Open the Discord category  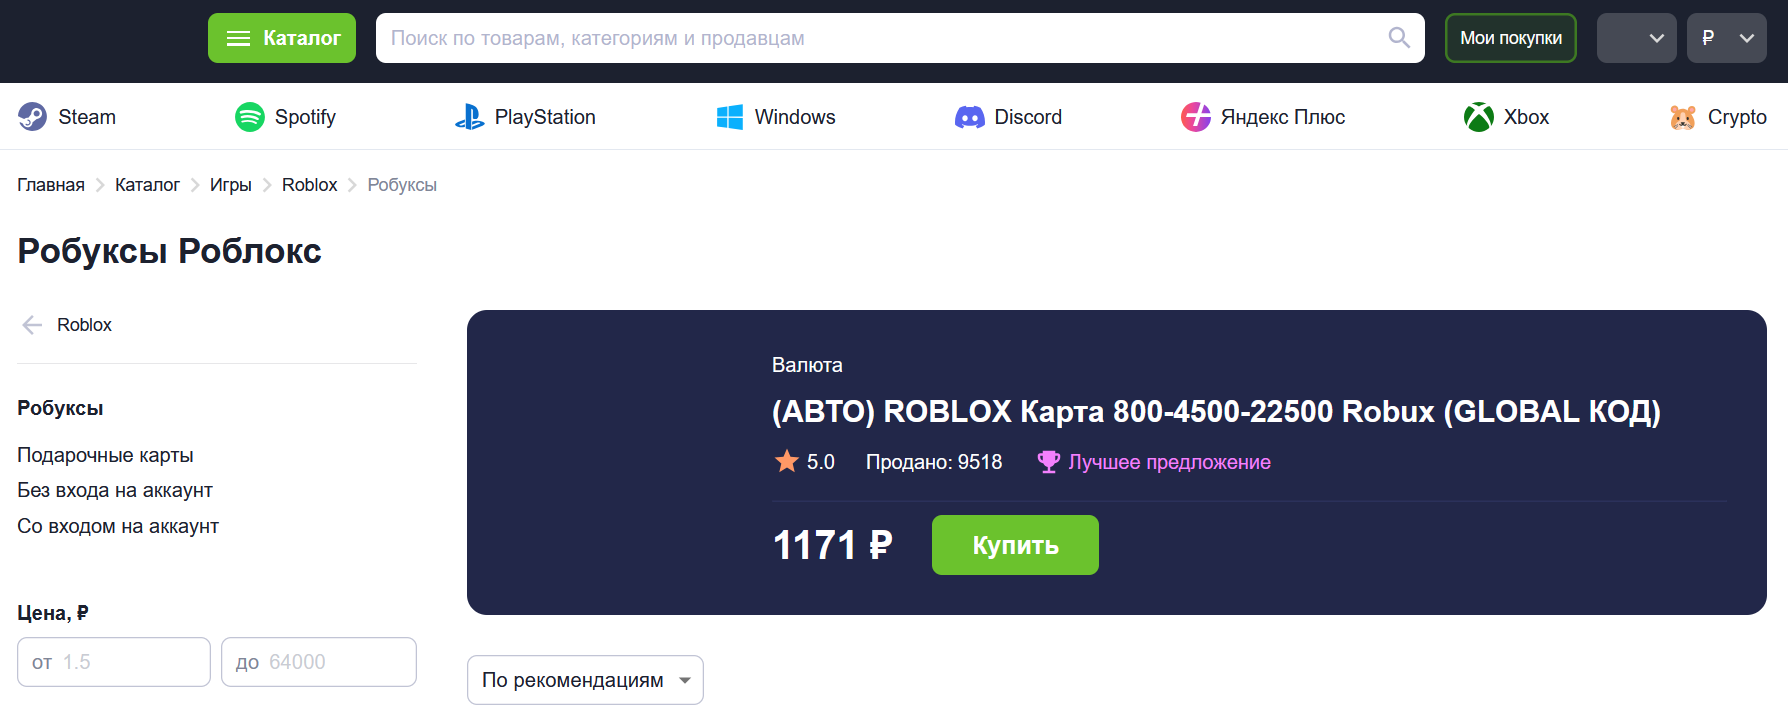click(1008, 117)
